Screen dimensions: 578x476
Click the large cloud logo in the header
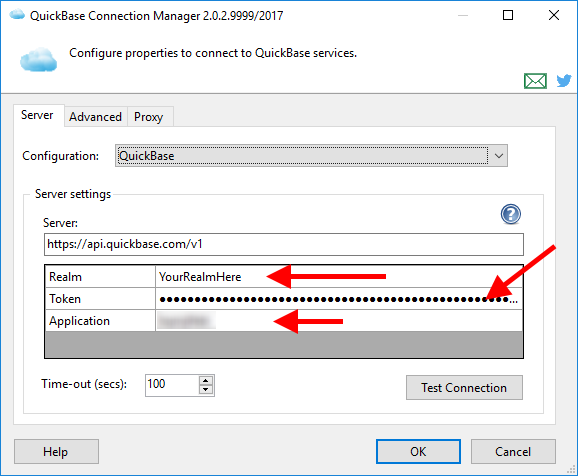pyautogui.click(x=39, y=59)
